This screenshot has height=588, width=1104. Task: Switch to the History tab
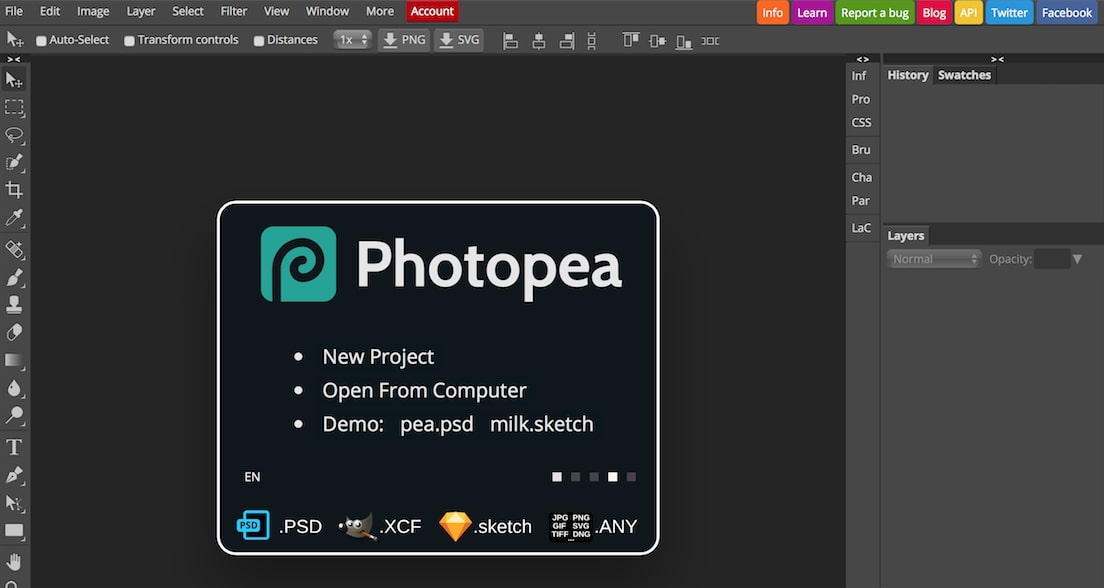[x=908, y=75]
